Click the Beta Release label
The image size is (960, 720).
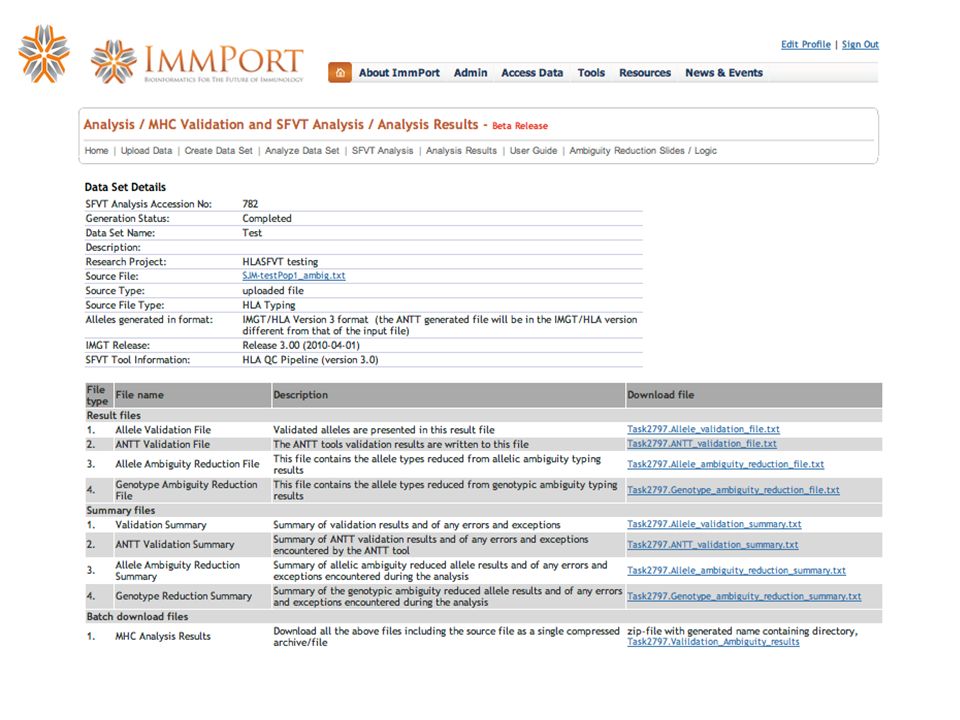(520, 126)
